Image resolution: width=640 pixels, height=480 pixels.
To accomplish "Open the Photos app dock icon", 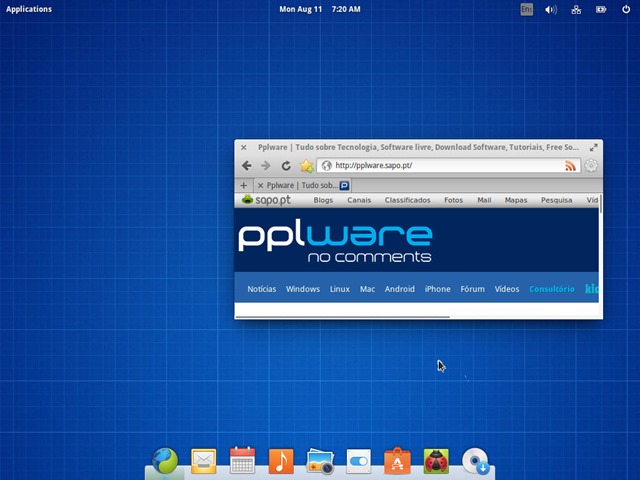I will coord(320,461).
